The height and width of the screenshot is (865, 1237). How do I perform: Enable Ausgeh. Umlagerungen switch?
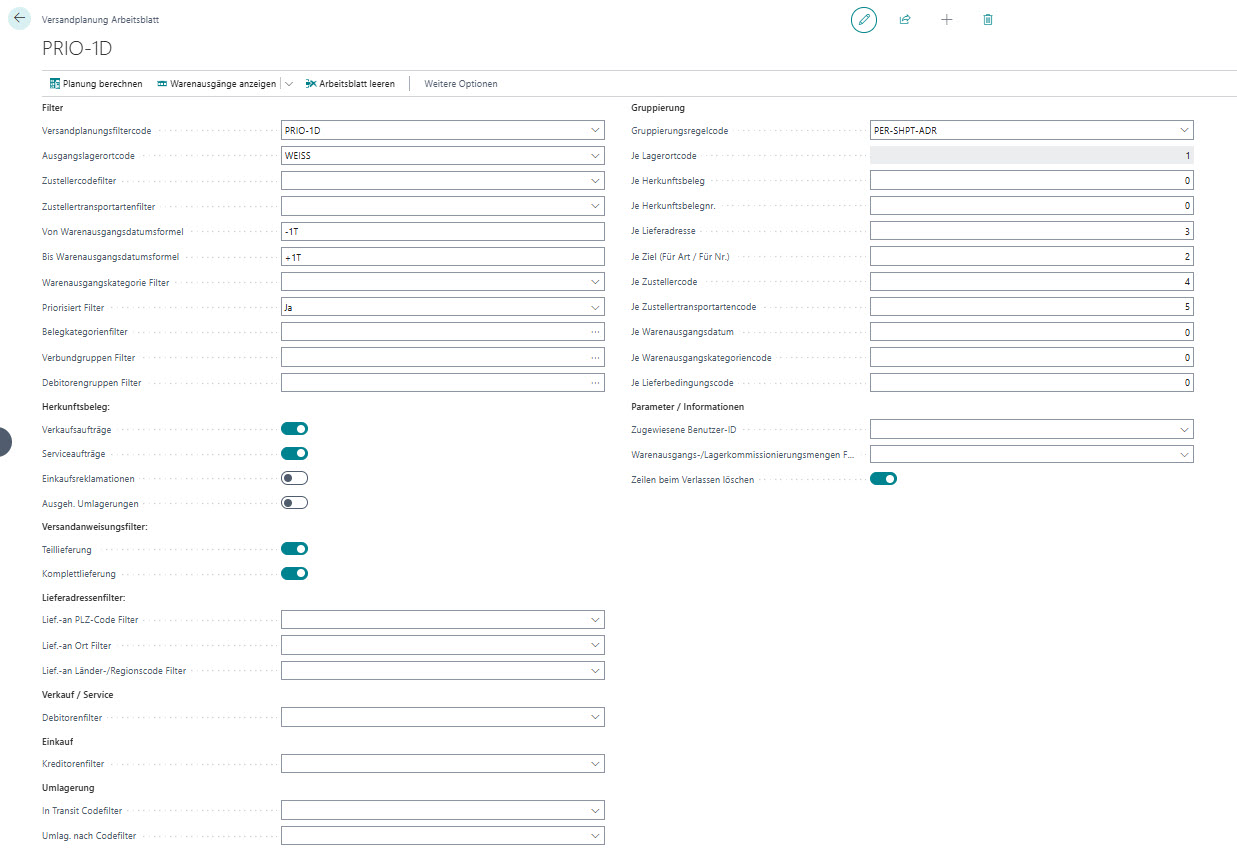pos(294,503)
